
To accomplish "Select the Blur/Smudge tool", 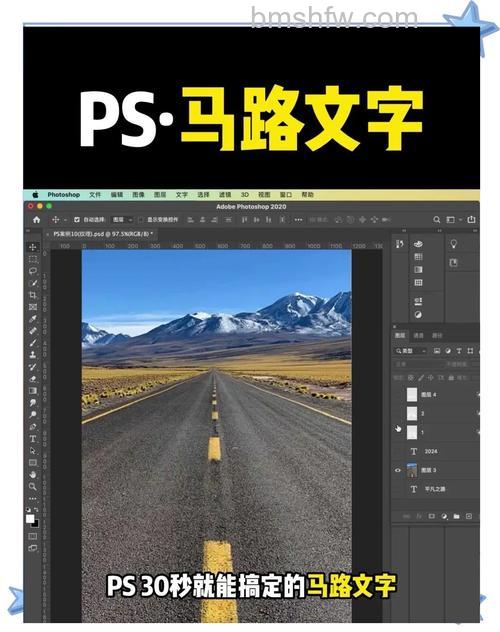I will 33,403.
